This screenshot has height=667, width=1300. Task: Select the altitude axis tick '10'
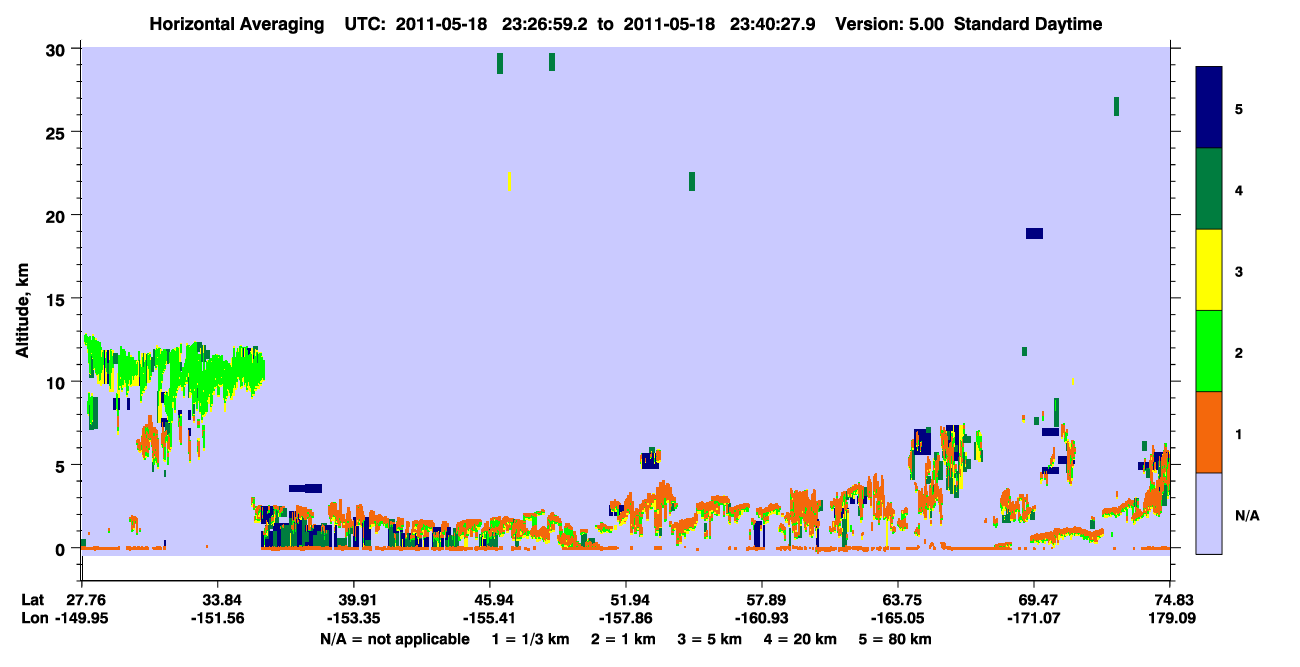(57, 382)
